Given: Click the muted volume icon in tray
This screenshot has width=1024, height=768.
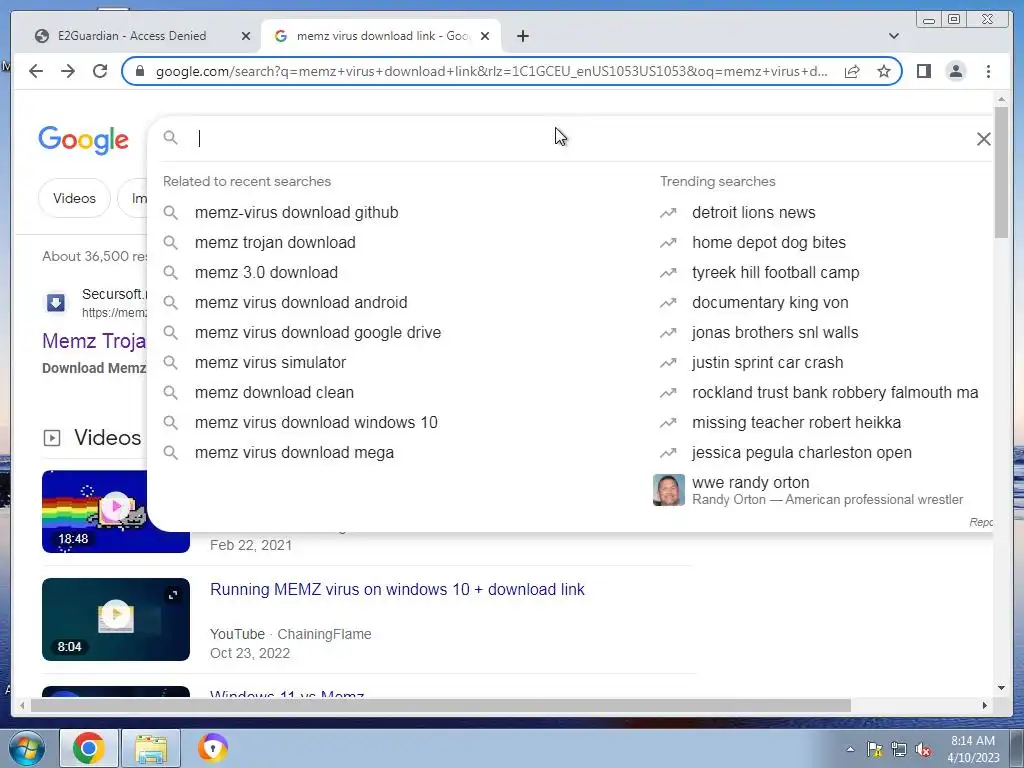Looking at the screenshot, I should pos(923,750).
